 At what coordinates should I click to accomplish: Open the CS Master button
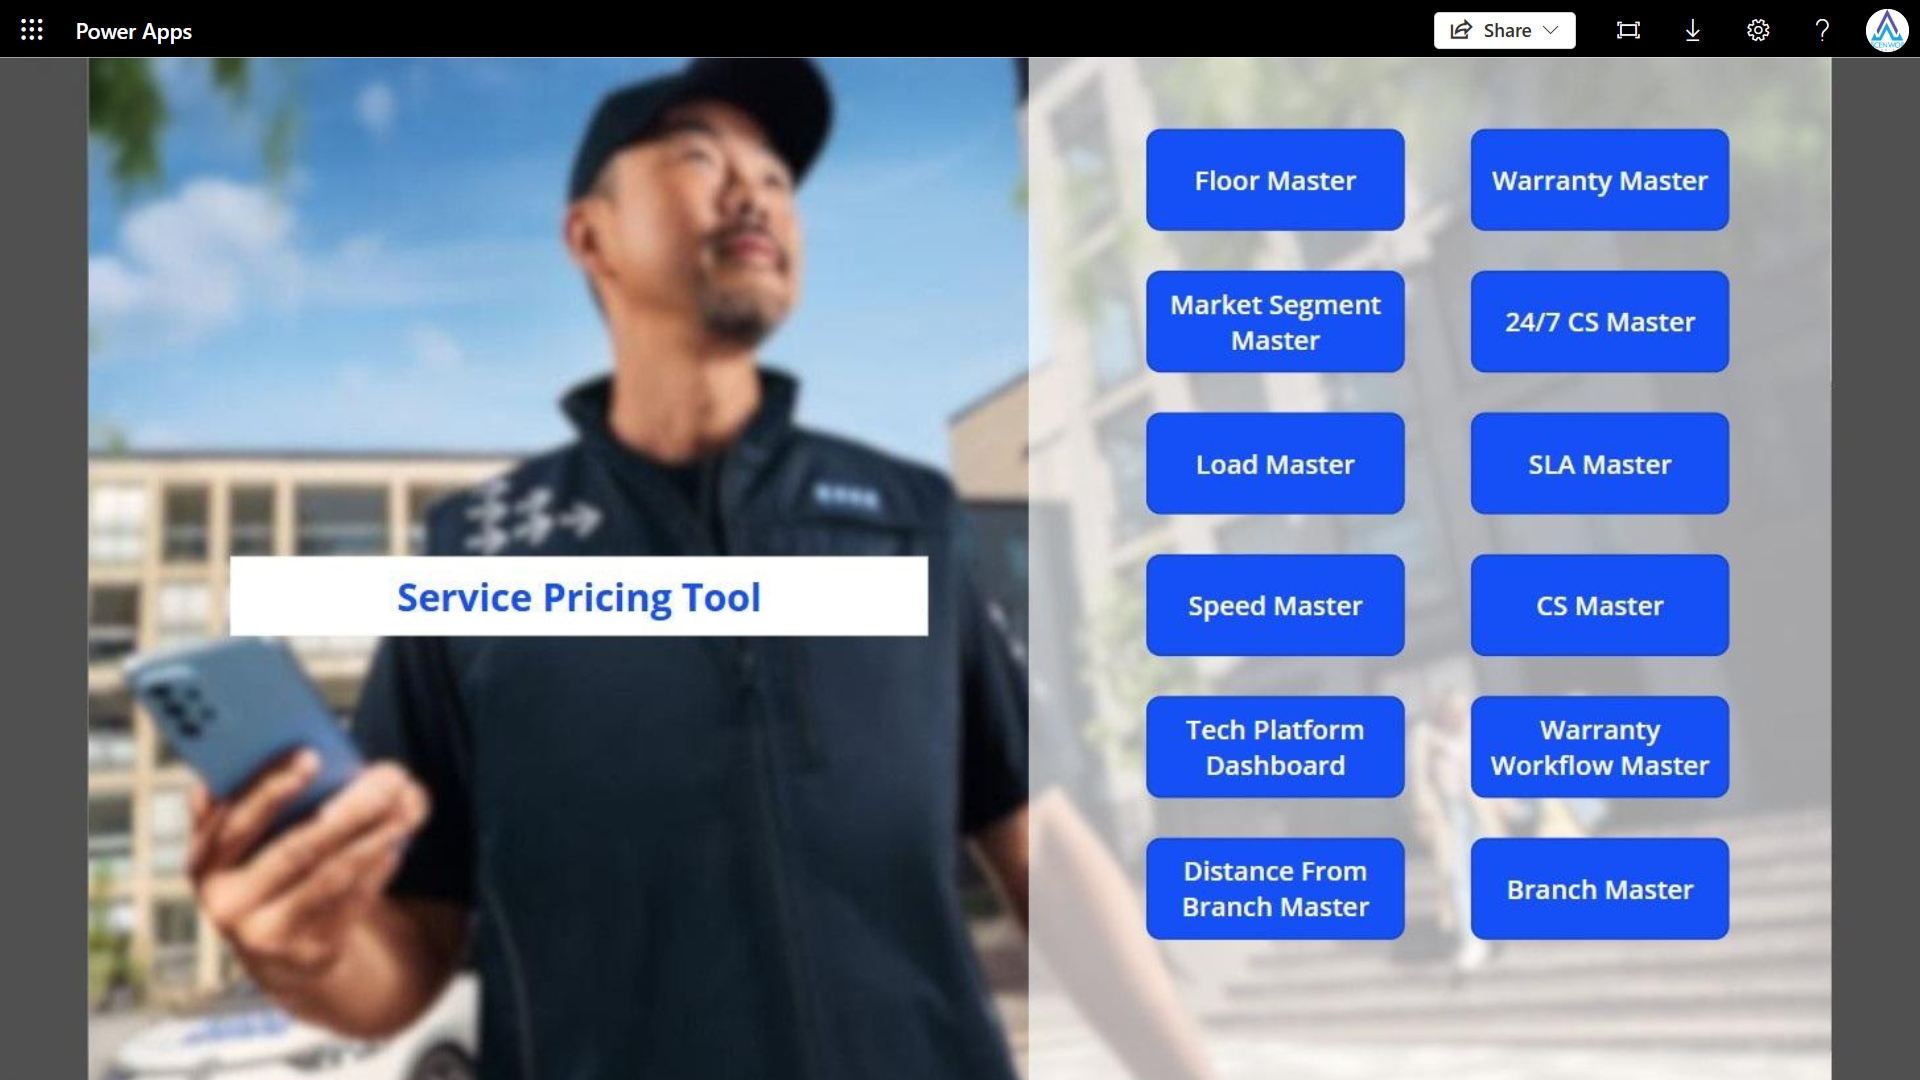(x=1599, y=606)
